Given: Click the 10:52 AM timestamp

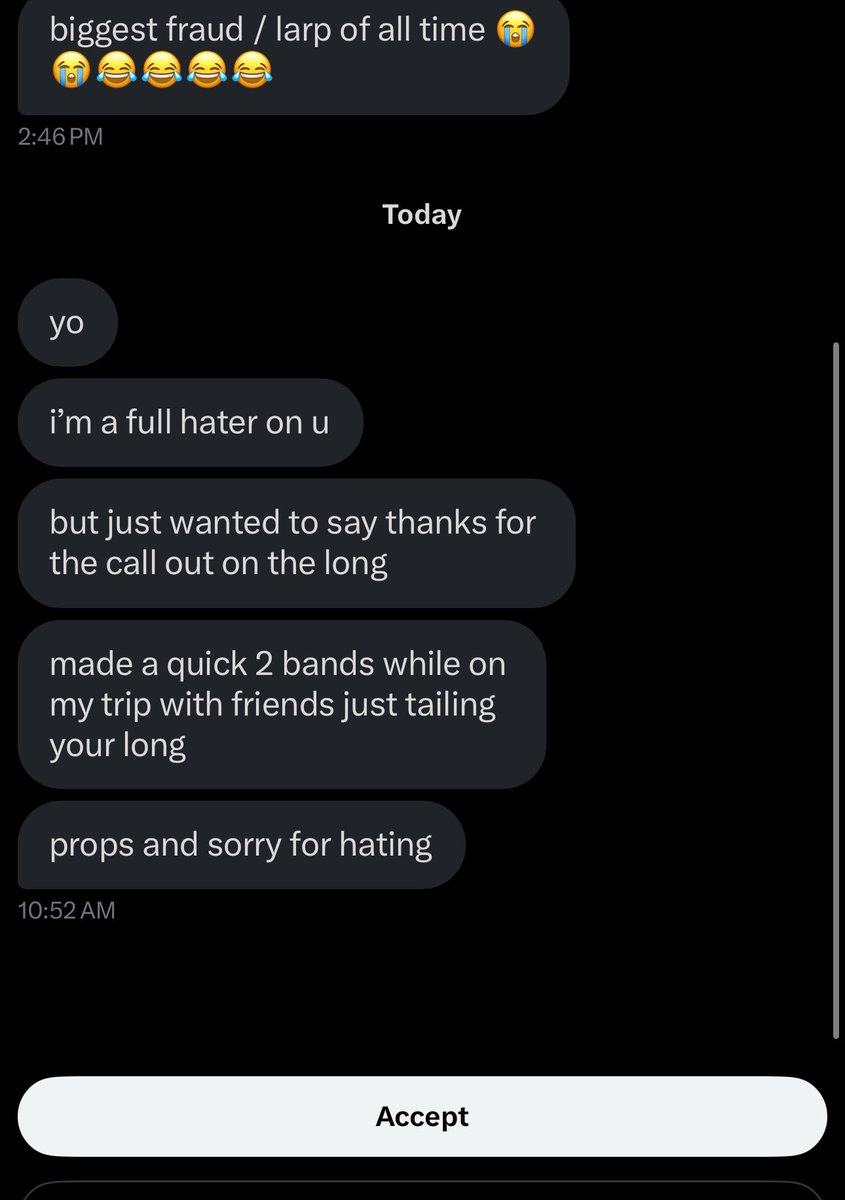Looking at the screenshot, I should [66, 910].
